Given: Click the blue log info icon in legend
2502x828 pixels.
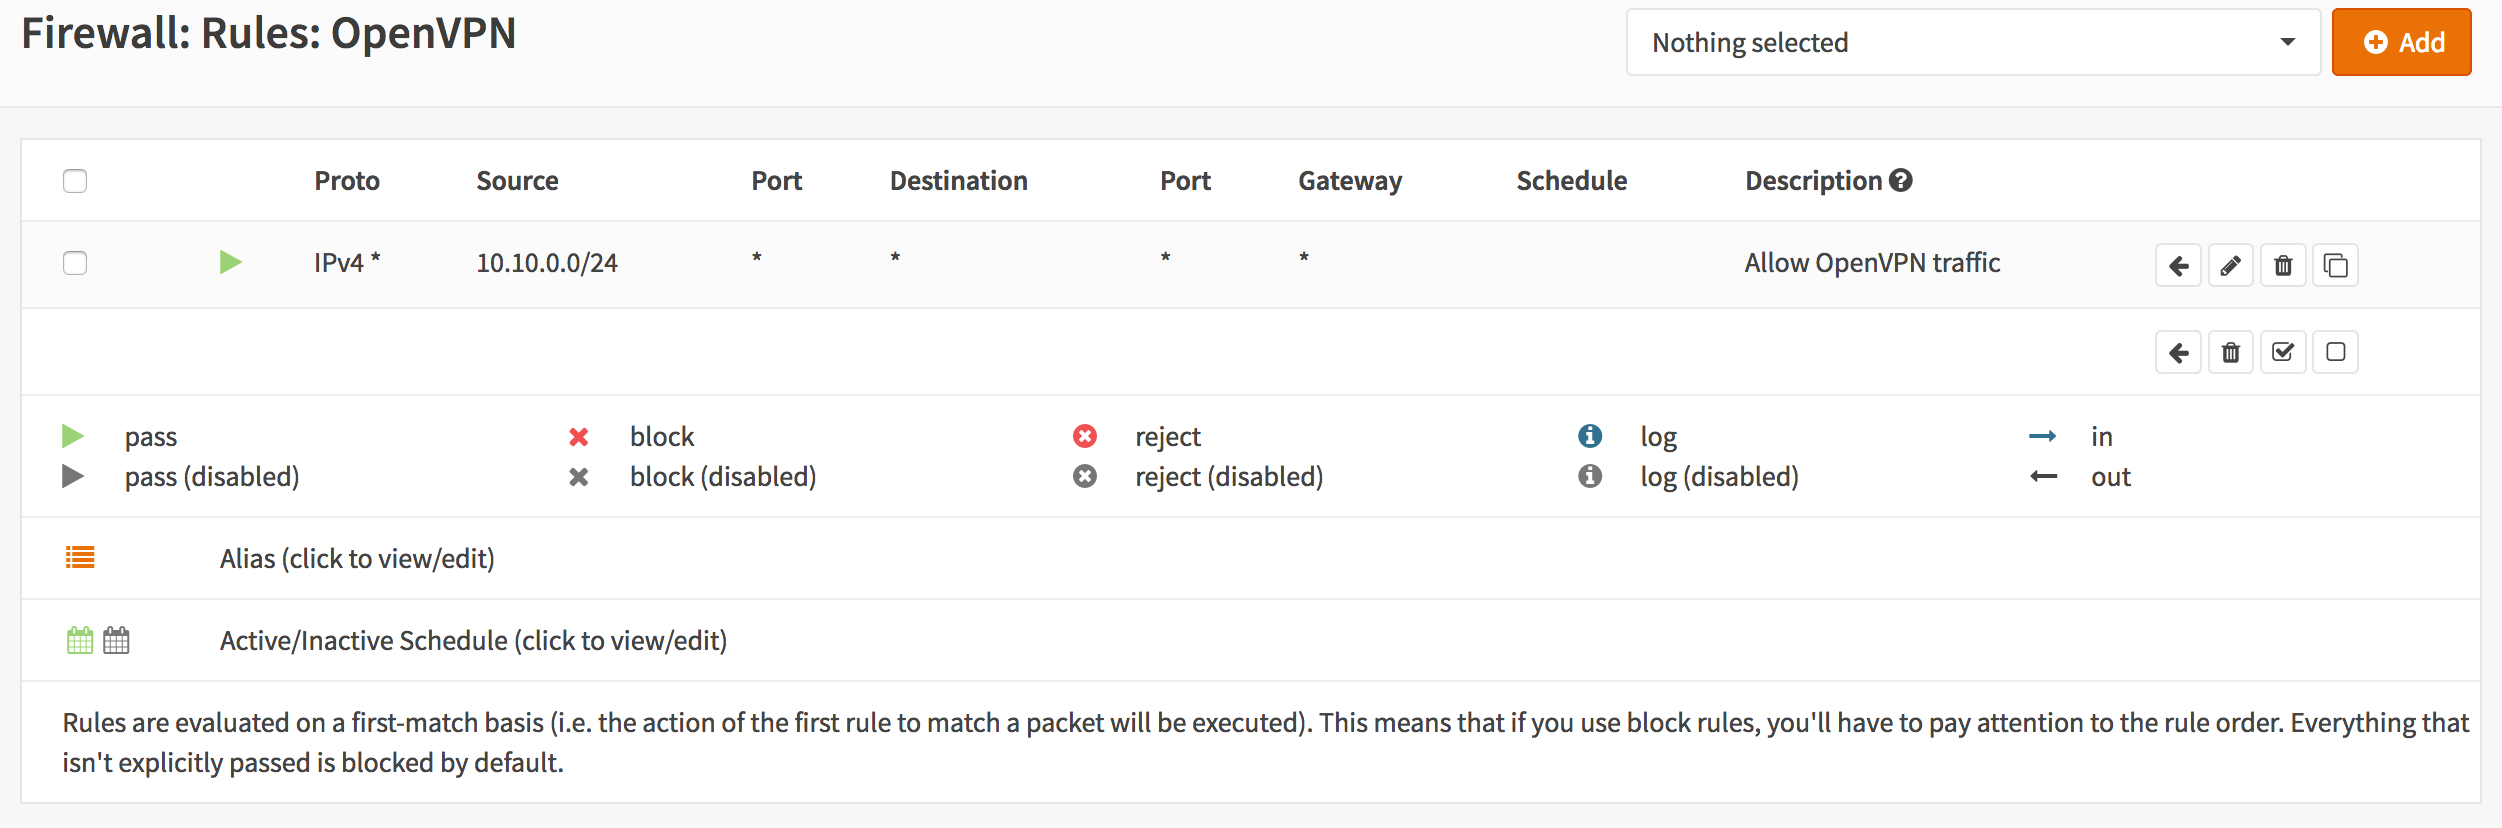Looking at the screenshot, I should [x=1590, y=436].
